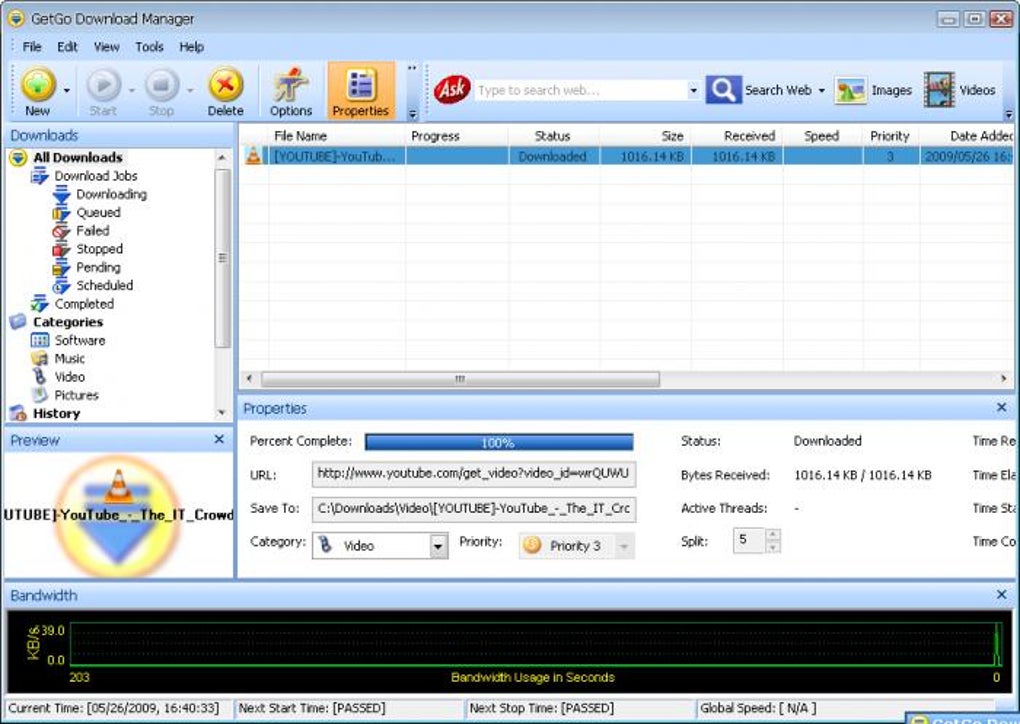
Task: Select the Categories tree node
Action: (68, 322)
